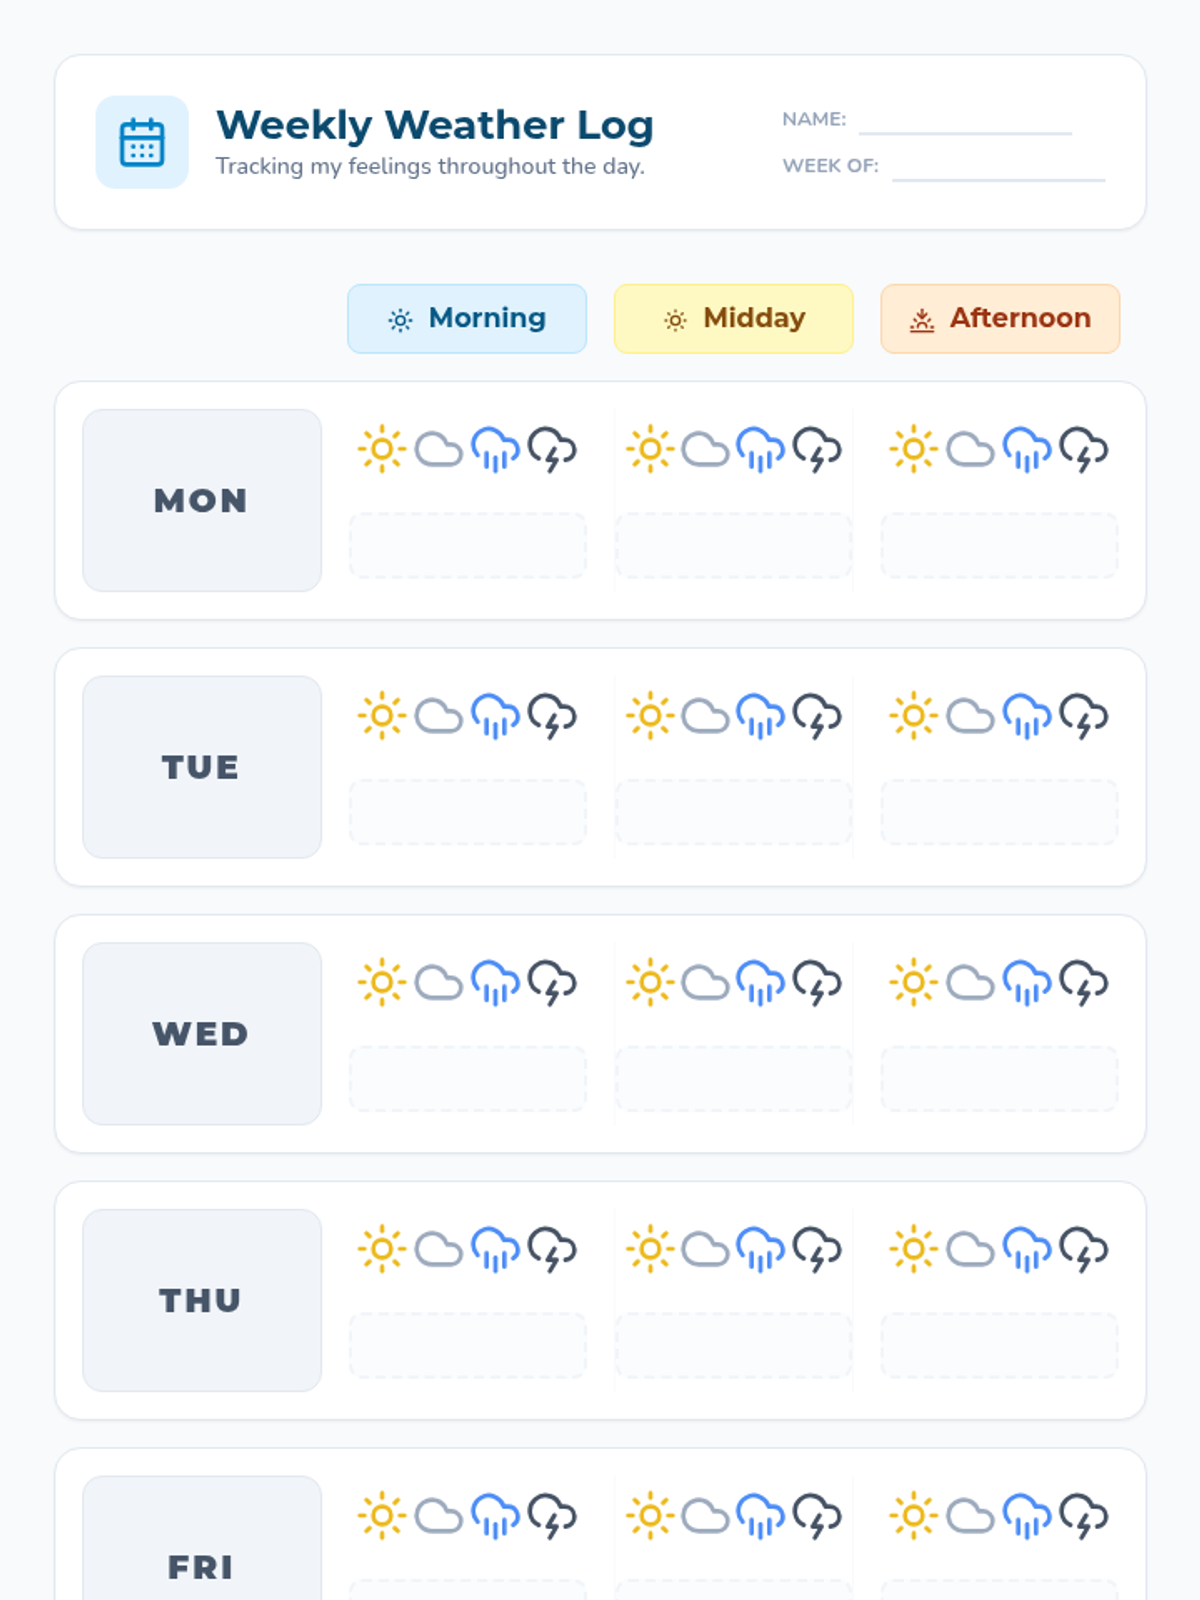
Task: Choose the thunderstorm icon for Thursday midday
Action: point(817,1249)
